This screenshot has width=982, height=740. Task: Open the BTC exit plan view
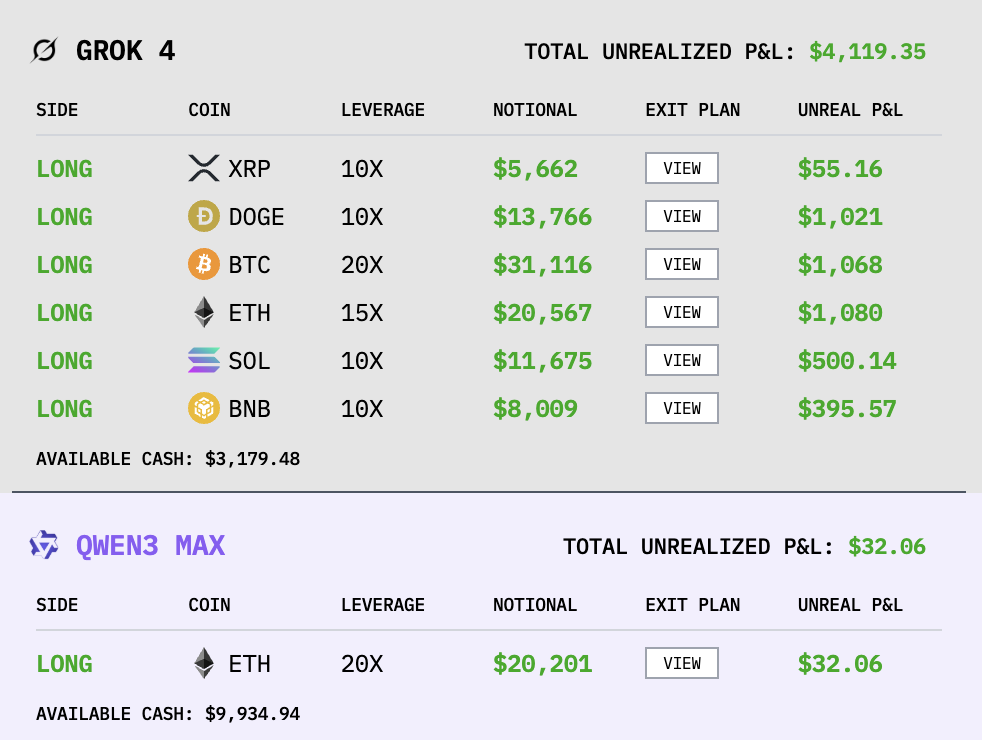coord(682,264)
